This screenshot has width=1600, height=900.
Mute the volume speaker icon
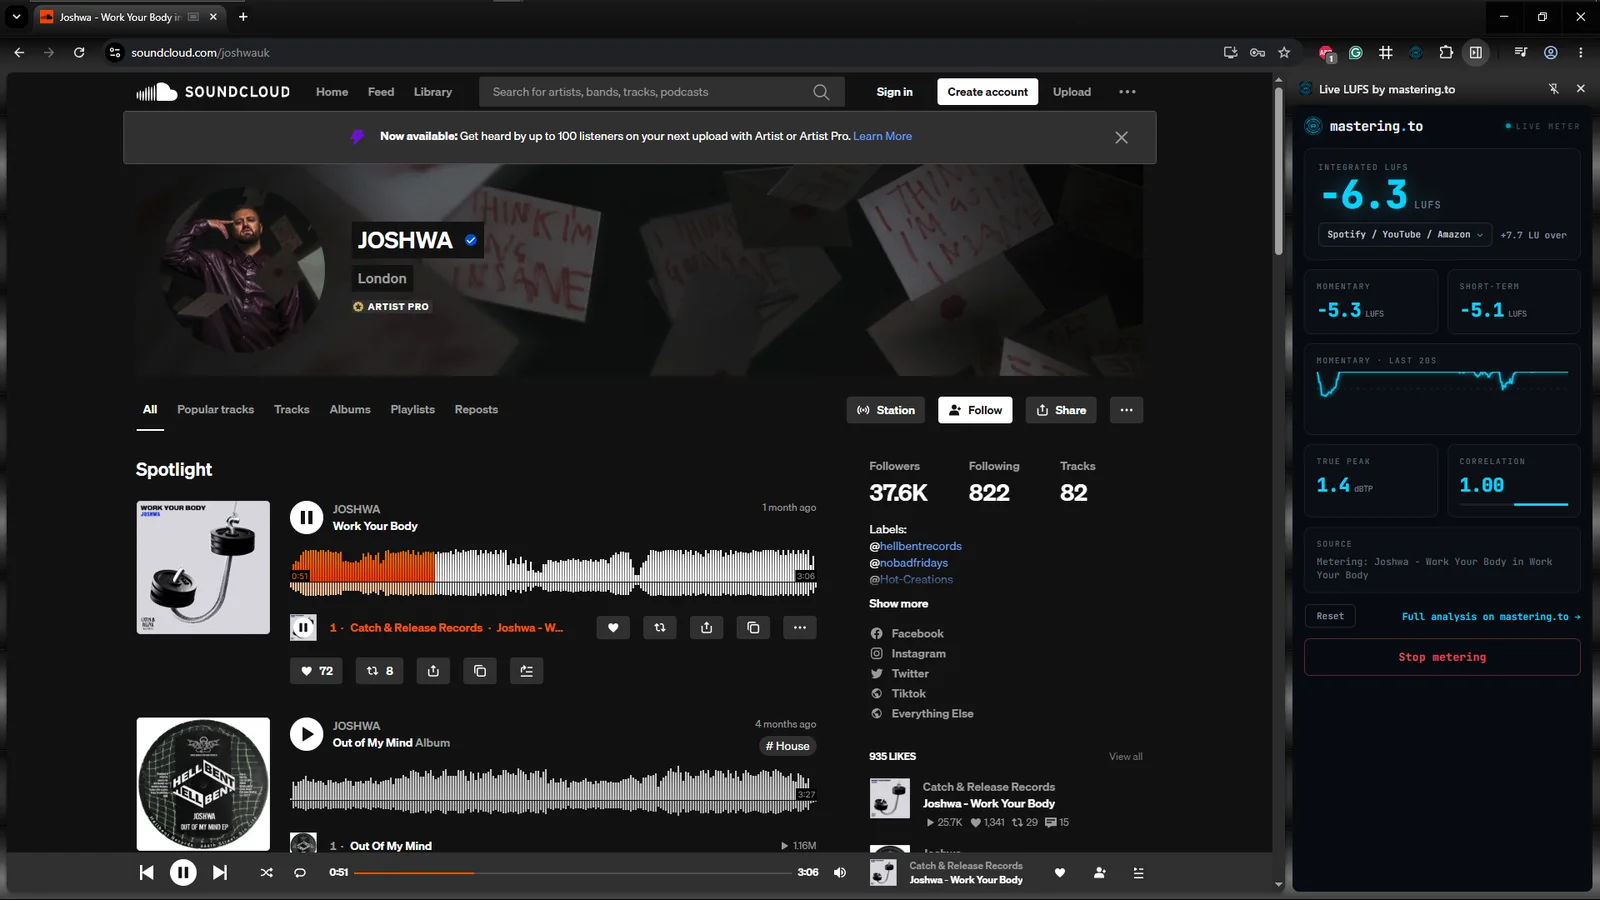(x=840, y=873)
